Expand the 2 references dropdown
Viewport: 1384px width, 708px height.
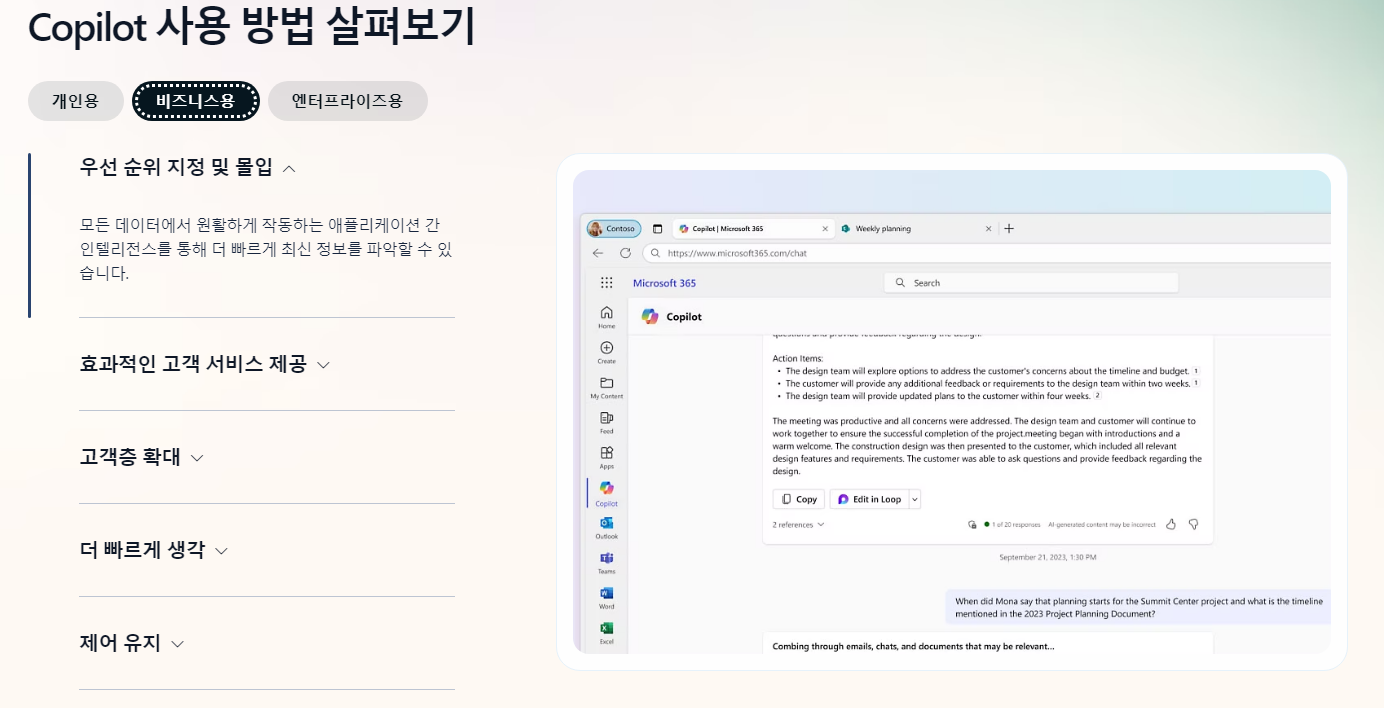pyautogui.click(x=798, y=524)
